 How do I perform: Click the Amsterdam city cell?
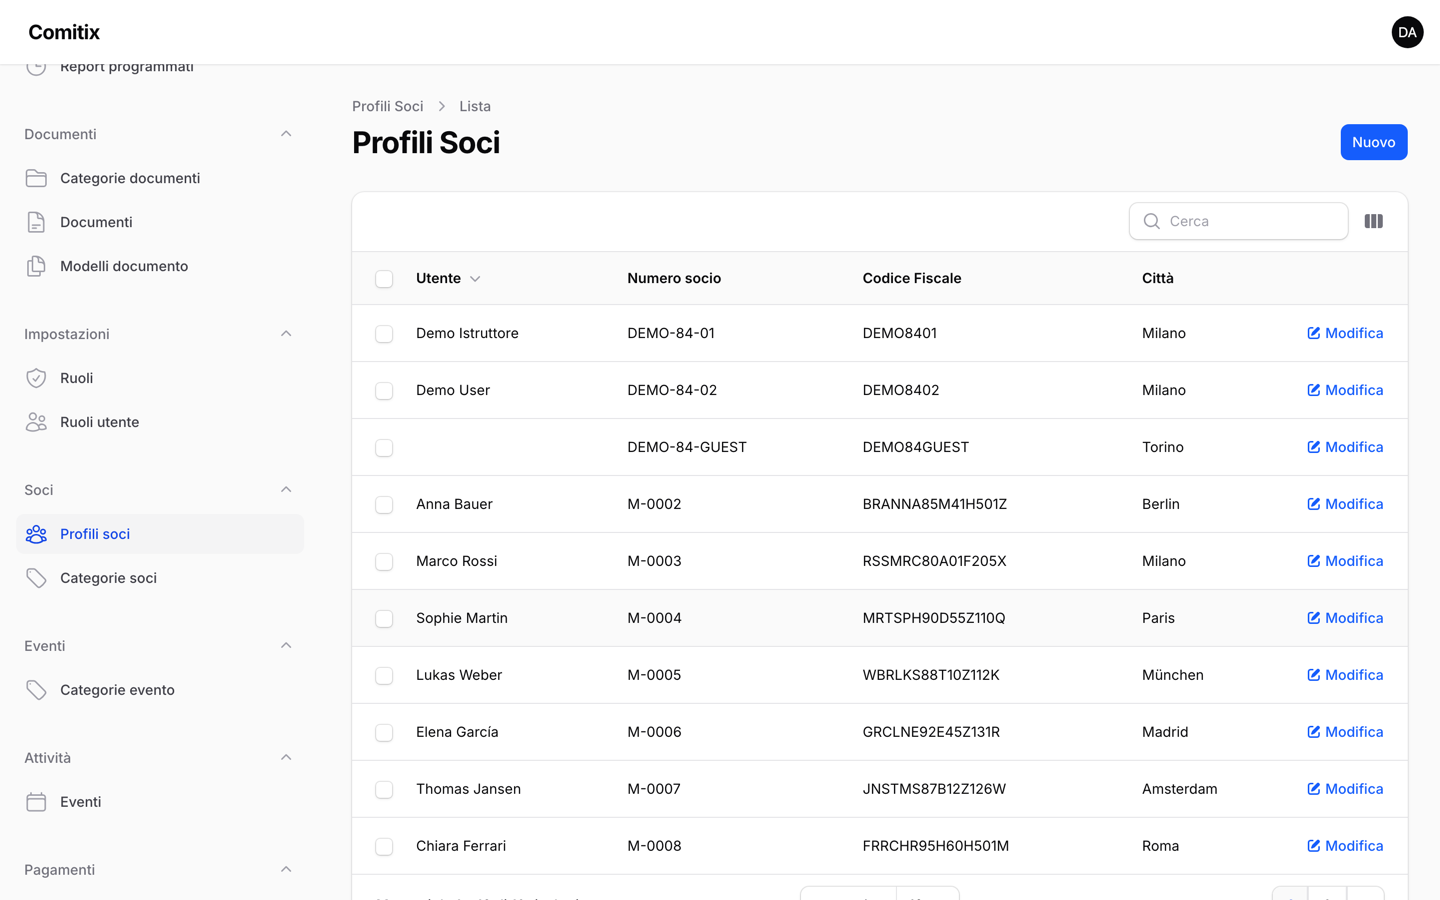[x=1180, y=789]
